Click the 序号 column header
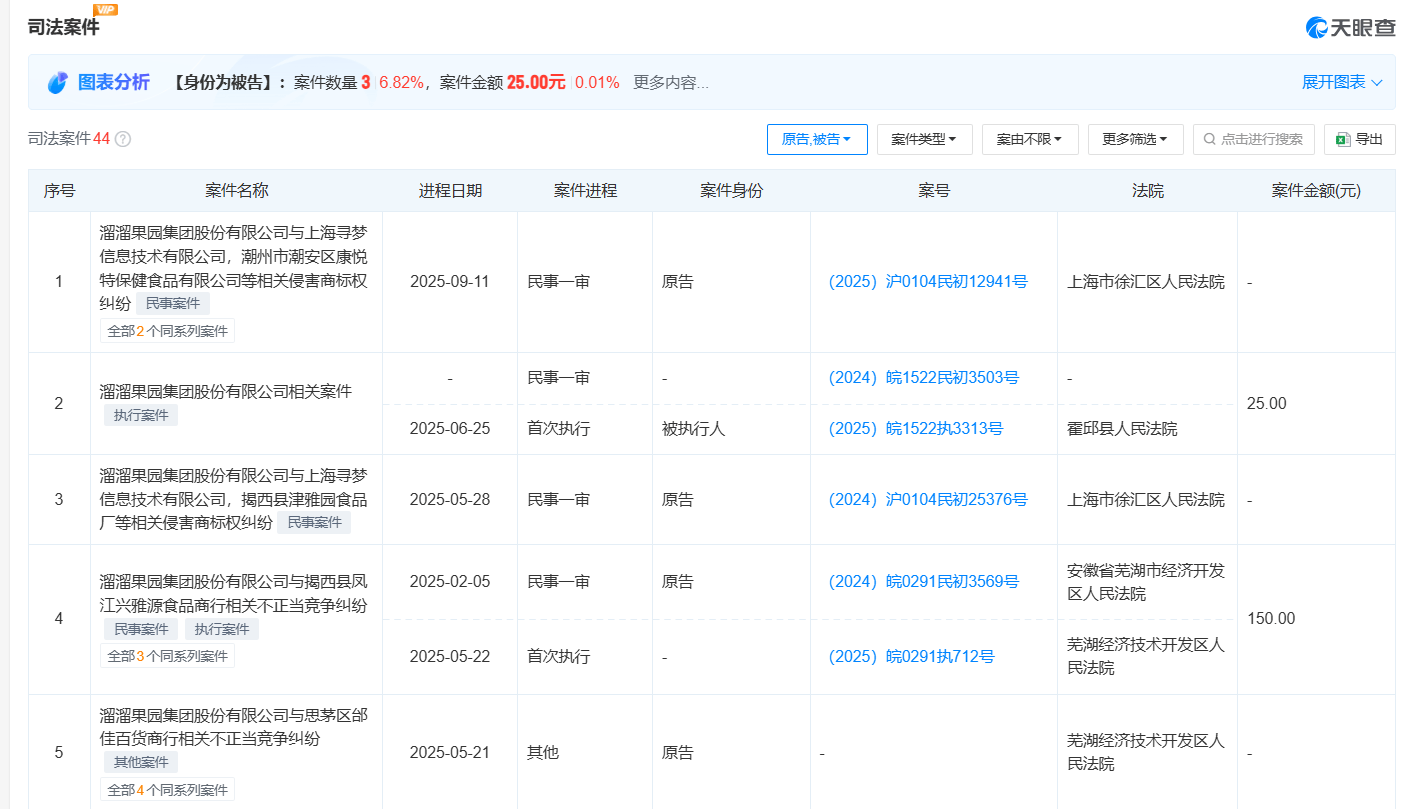The height and width of the screenshot is (809, 1402). 59,191
